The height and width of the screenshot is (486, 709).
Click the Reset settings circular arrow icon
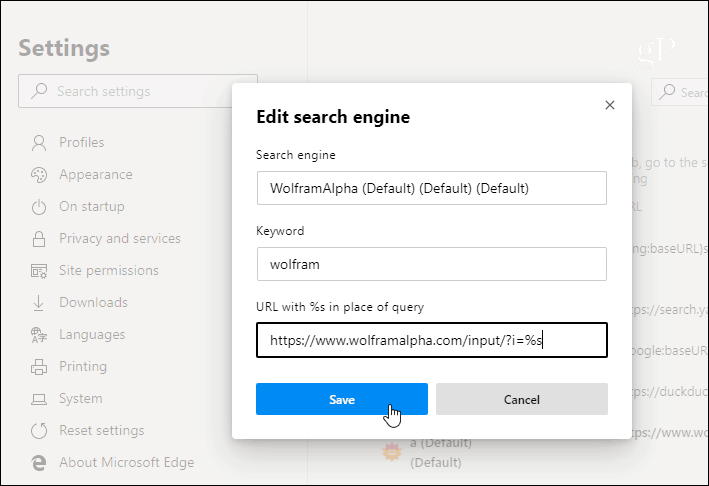click(x=39, y=431)
